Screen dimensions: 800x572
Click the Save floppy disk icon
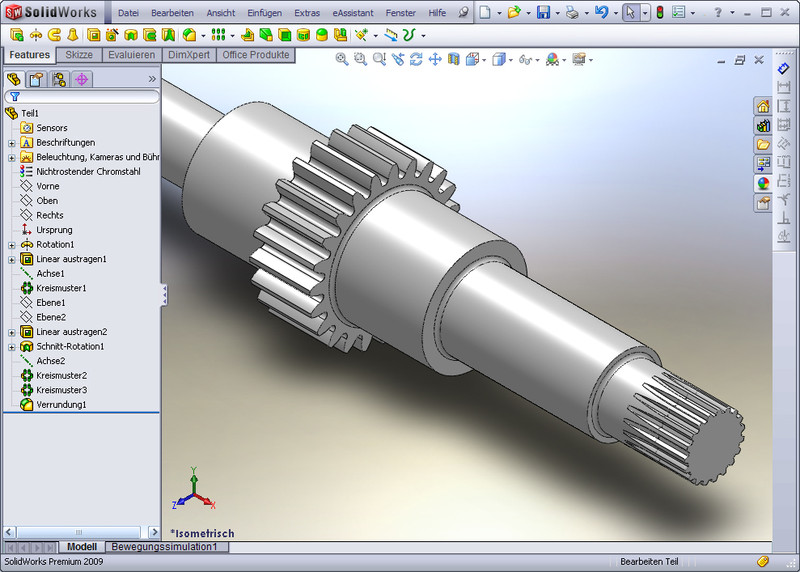[x=543, y=13]
